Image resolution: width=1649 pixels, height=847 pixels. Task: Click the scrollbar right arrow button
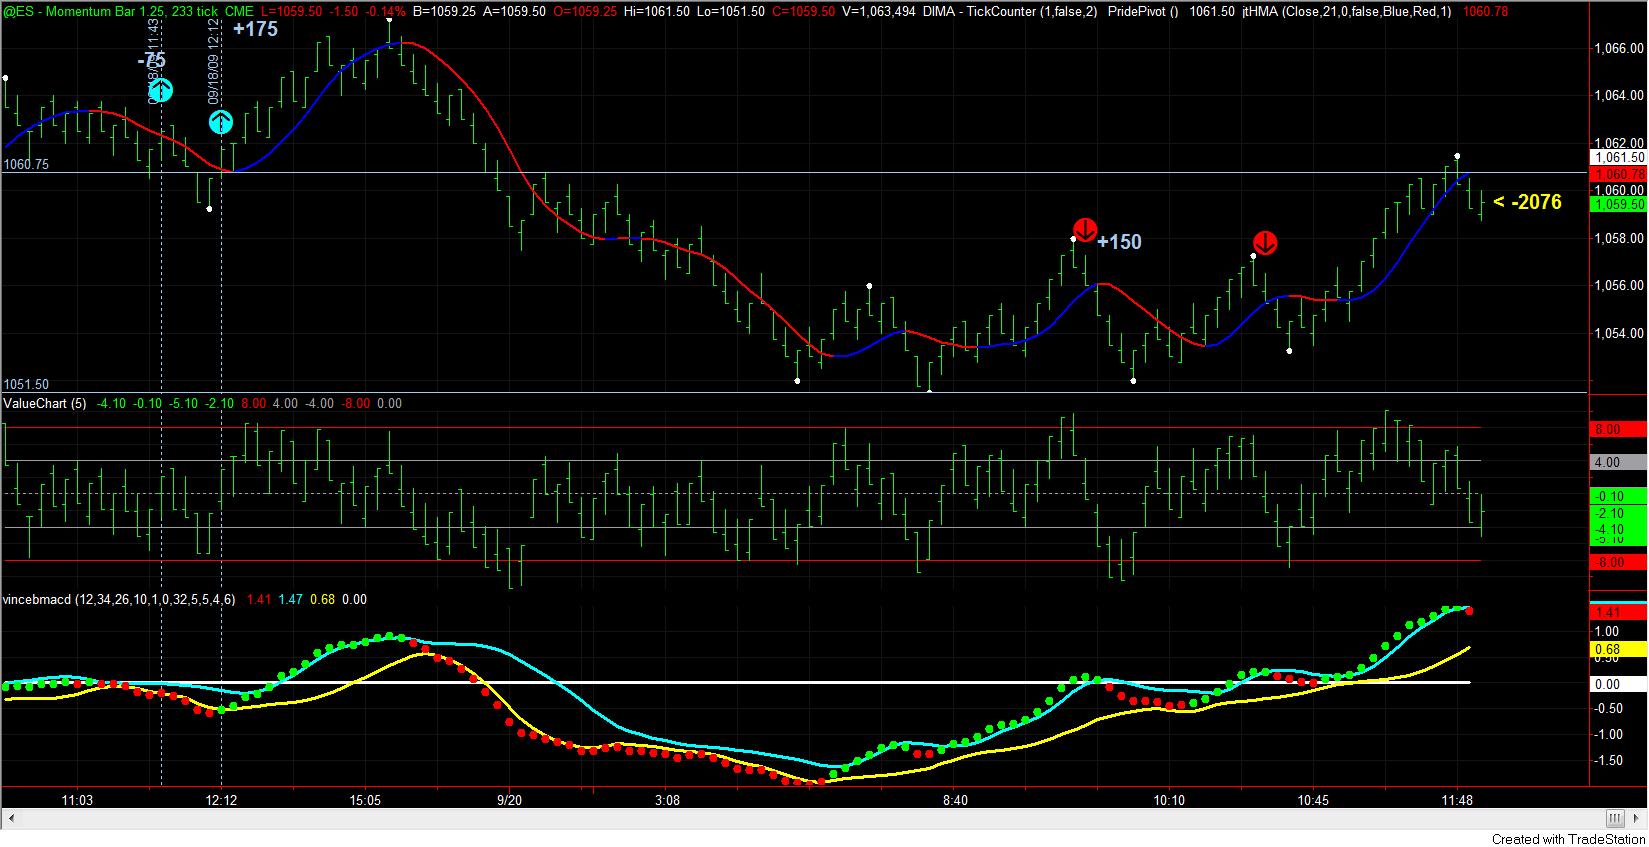click(x=1638, y=820)
